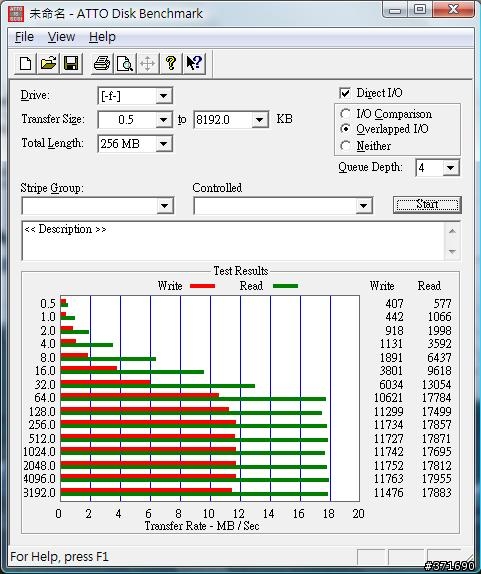Screen dimensions: 481x574
Task: Open the File menu
Action: 24,37
